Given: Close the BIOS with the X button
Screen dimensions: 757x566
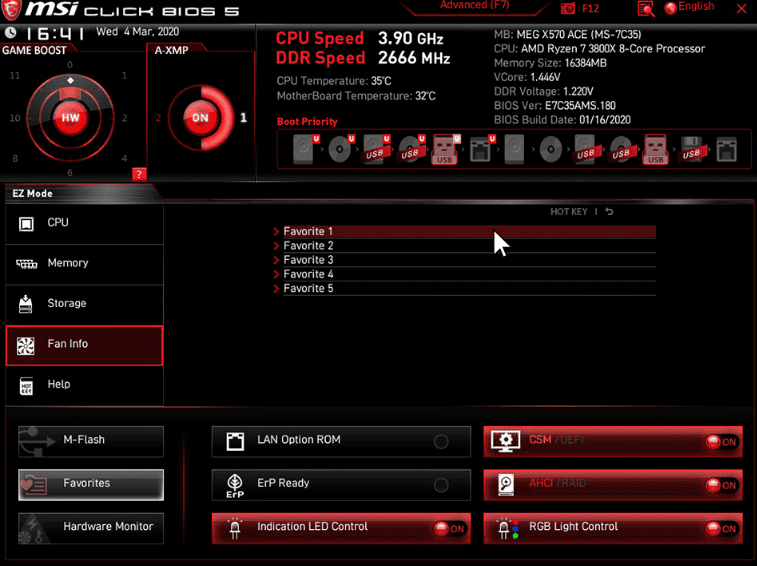Looking at the screenshot, I should click(742, 8).
